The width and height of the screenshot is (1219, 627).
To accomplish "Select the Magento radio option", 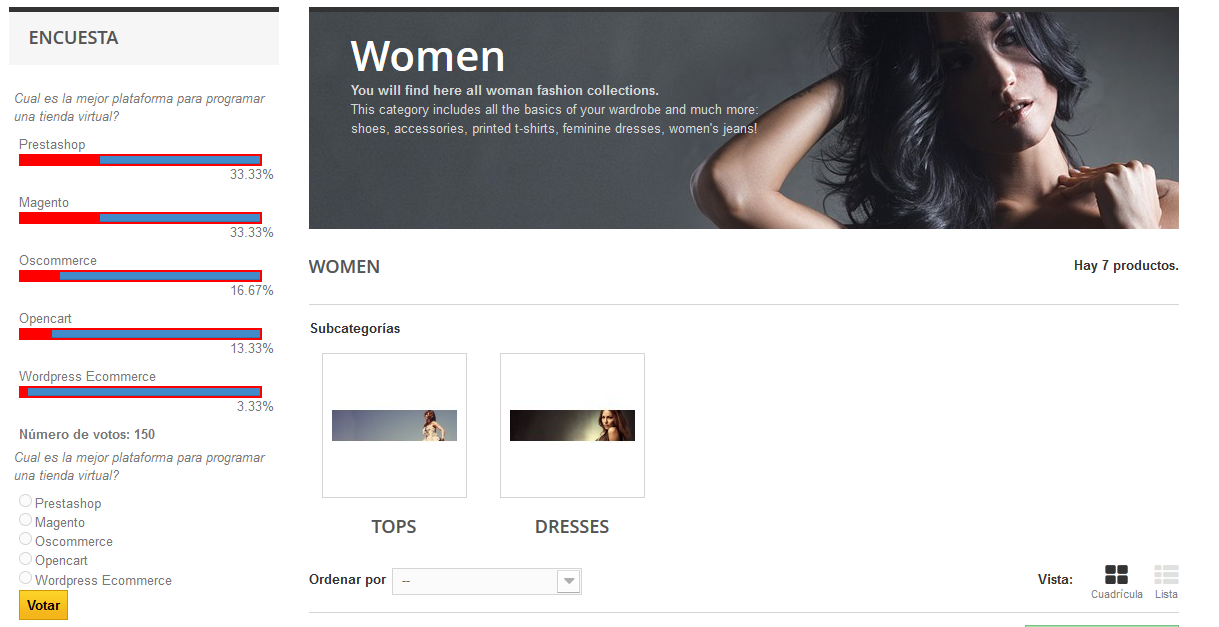I will [26, 520].
